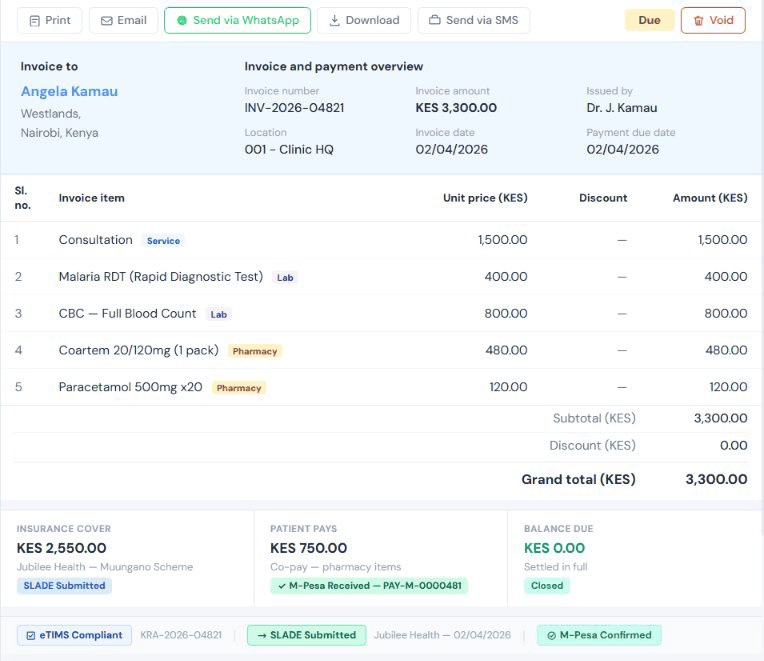
Task: Click the printer icon in the Print button
Action: coord(35,21)
